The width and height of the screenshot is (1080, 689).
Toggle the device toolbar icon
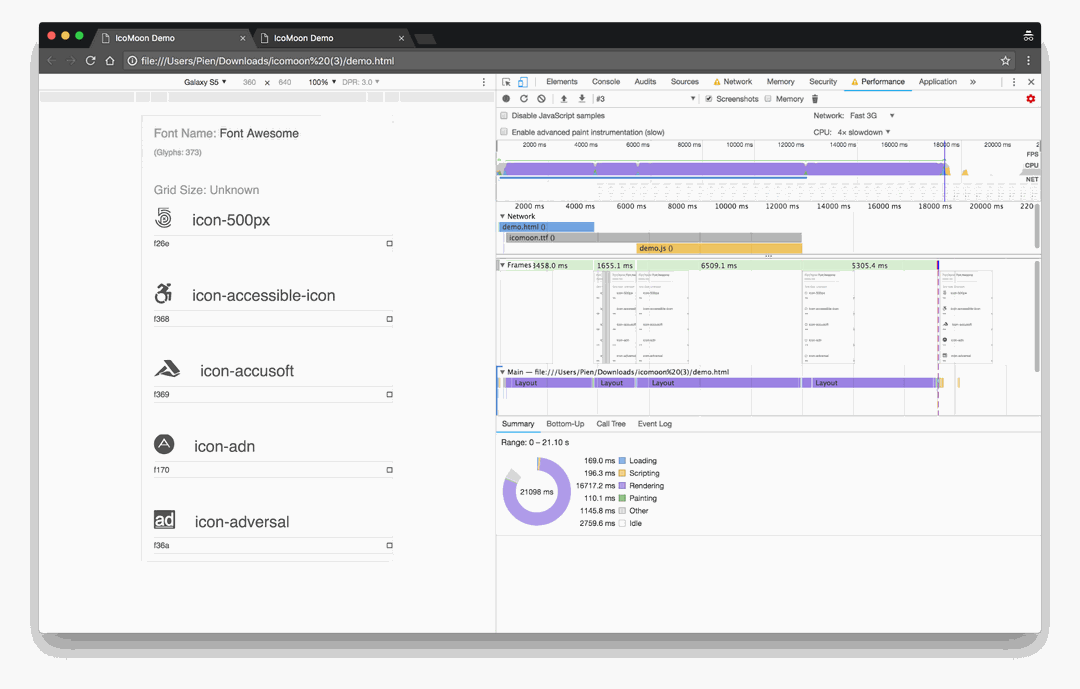[523, 82]
